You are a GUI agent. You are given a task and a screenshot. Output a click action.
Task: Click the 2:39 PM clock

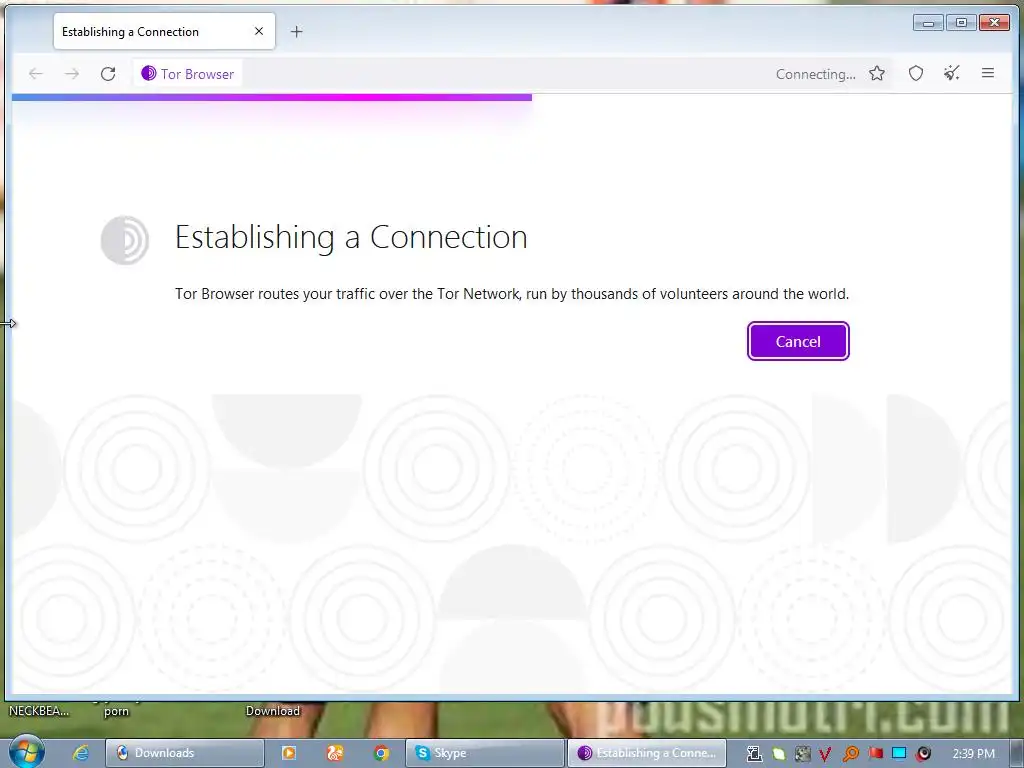point(973,754)
